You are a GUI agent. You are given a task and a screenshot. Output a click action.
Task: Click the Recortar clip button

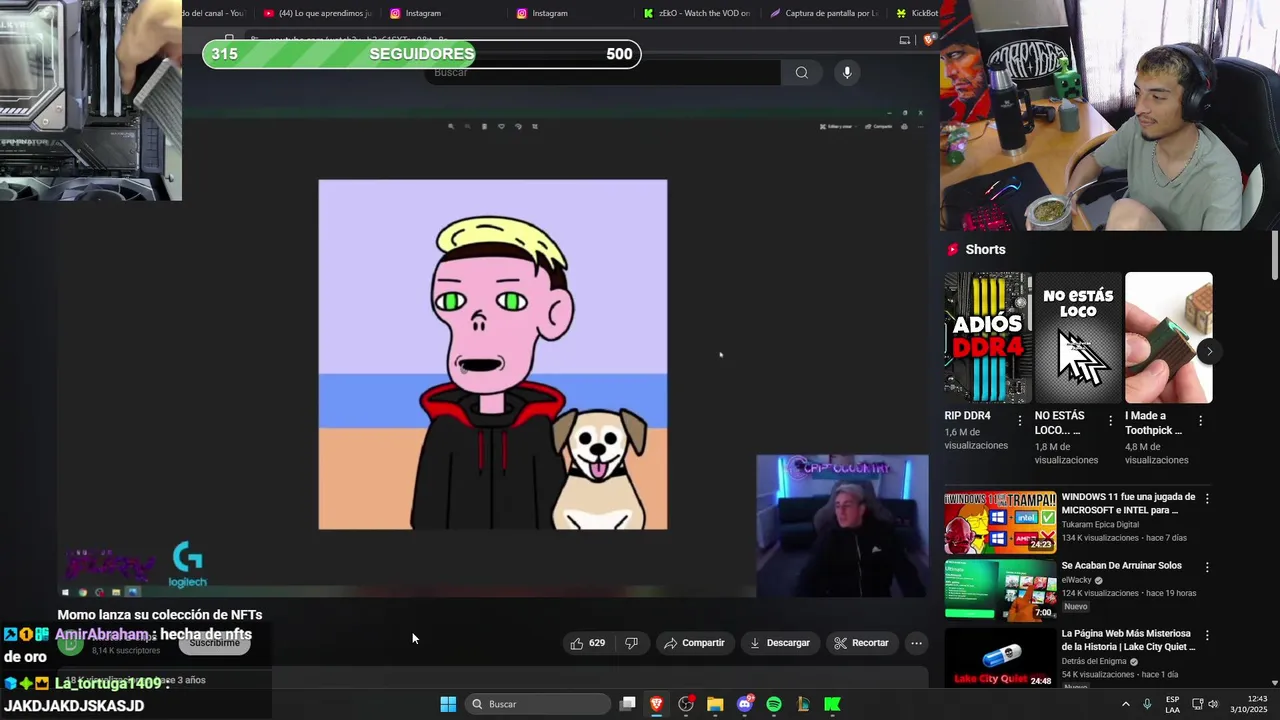pyautogui.click(x=861, y=643)
